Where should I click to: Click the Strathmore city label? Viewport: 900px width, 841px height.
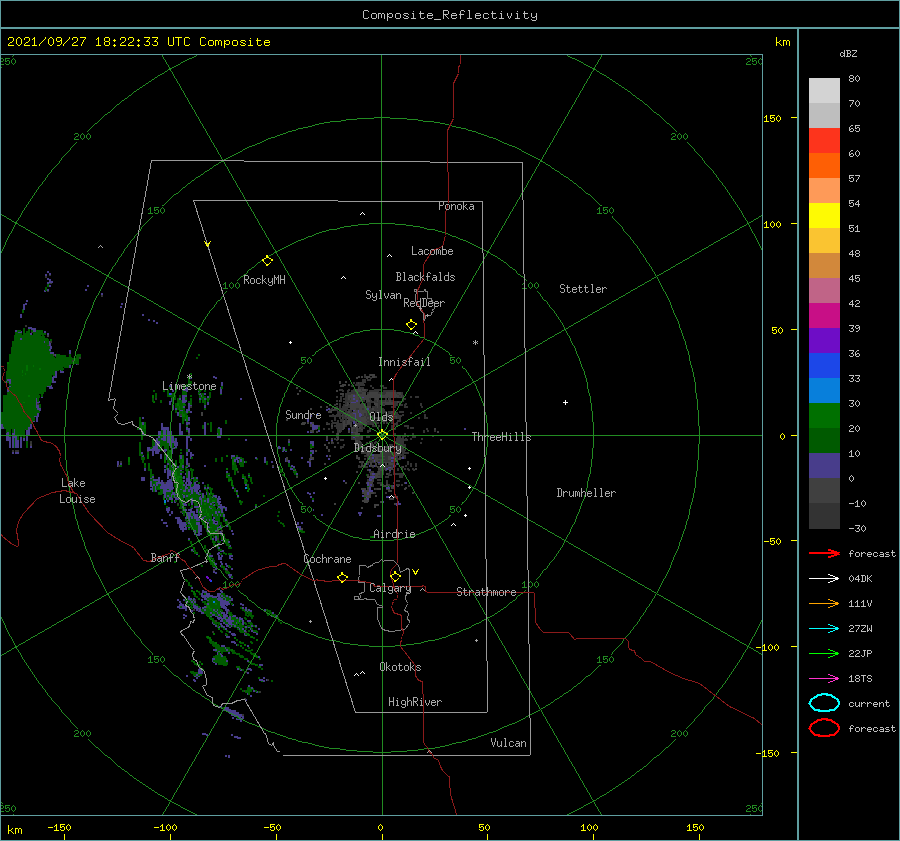click(x=486, y=592)
